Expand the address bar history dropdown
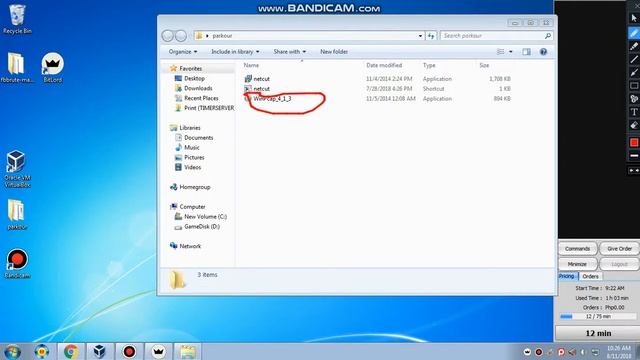 point(420,36)
